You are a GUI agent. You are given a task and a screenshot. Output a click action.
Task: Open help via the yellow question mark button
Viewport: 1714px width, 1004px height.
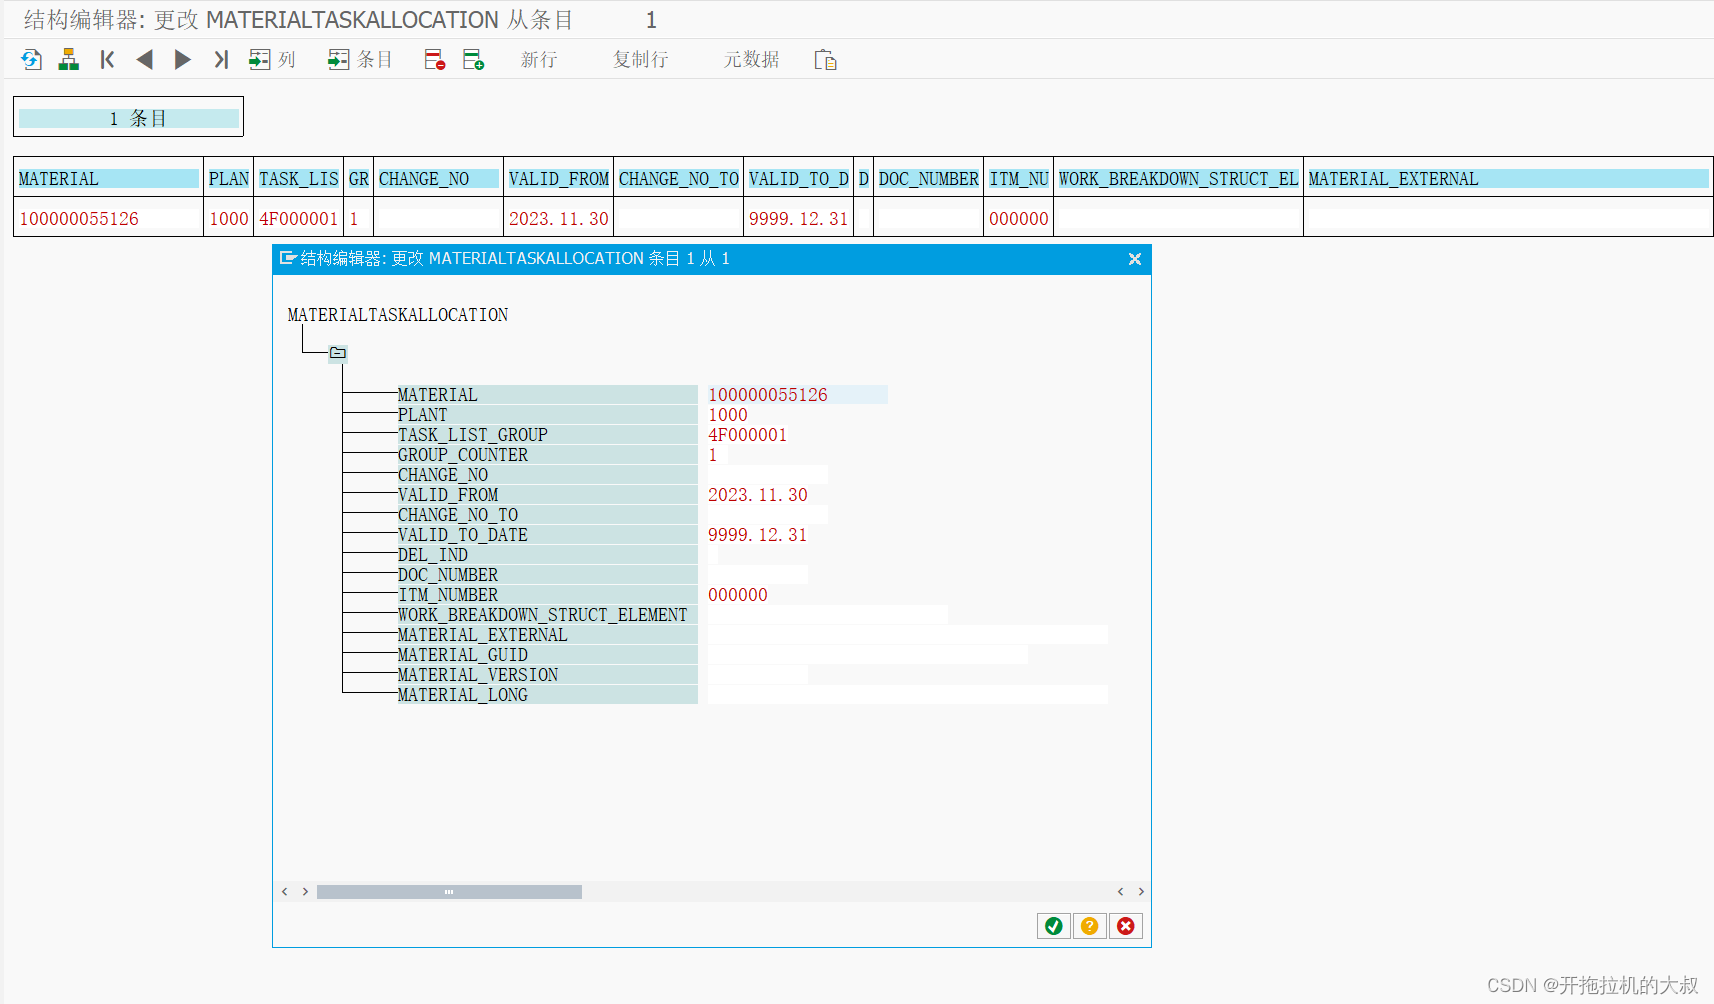(x=1089, y=926)
